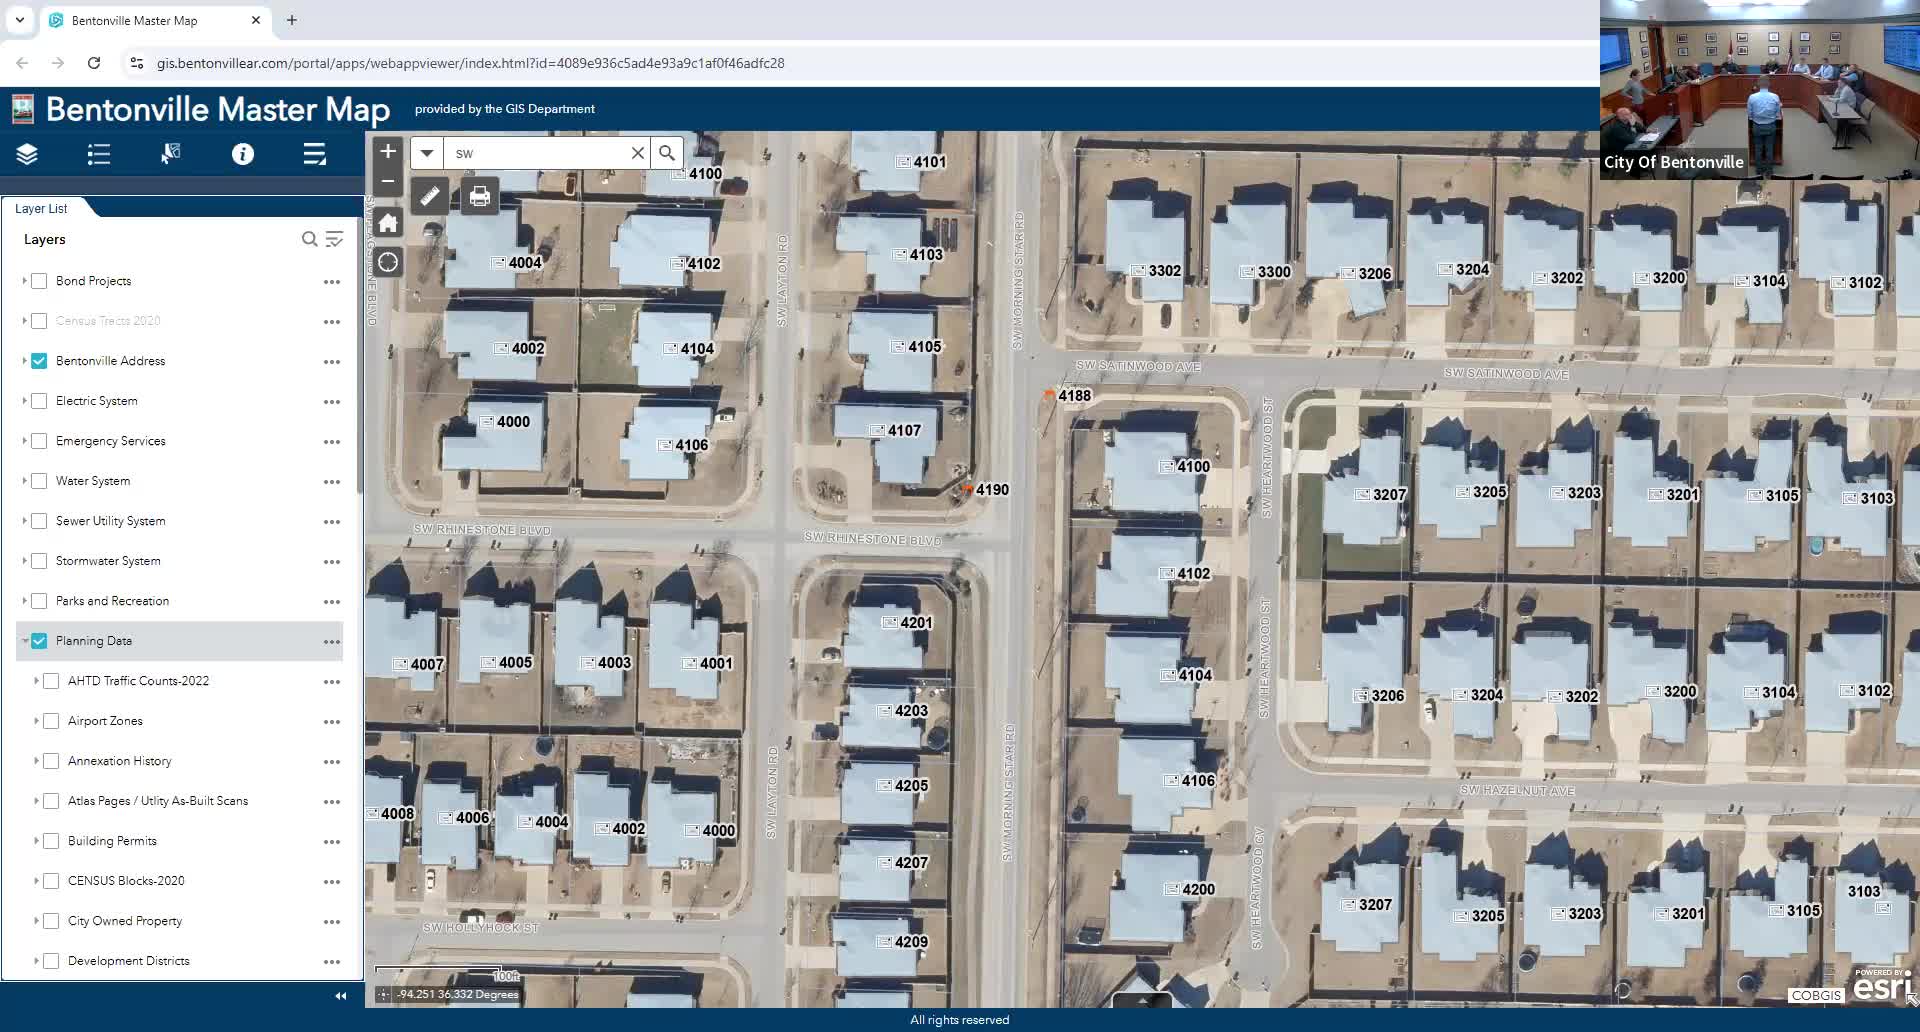Select the Layer List tab
This screenshot has width=1920, height=1032.
coord(41,208)
